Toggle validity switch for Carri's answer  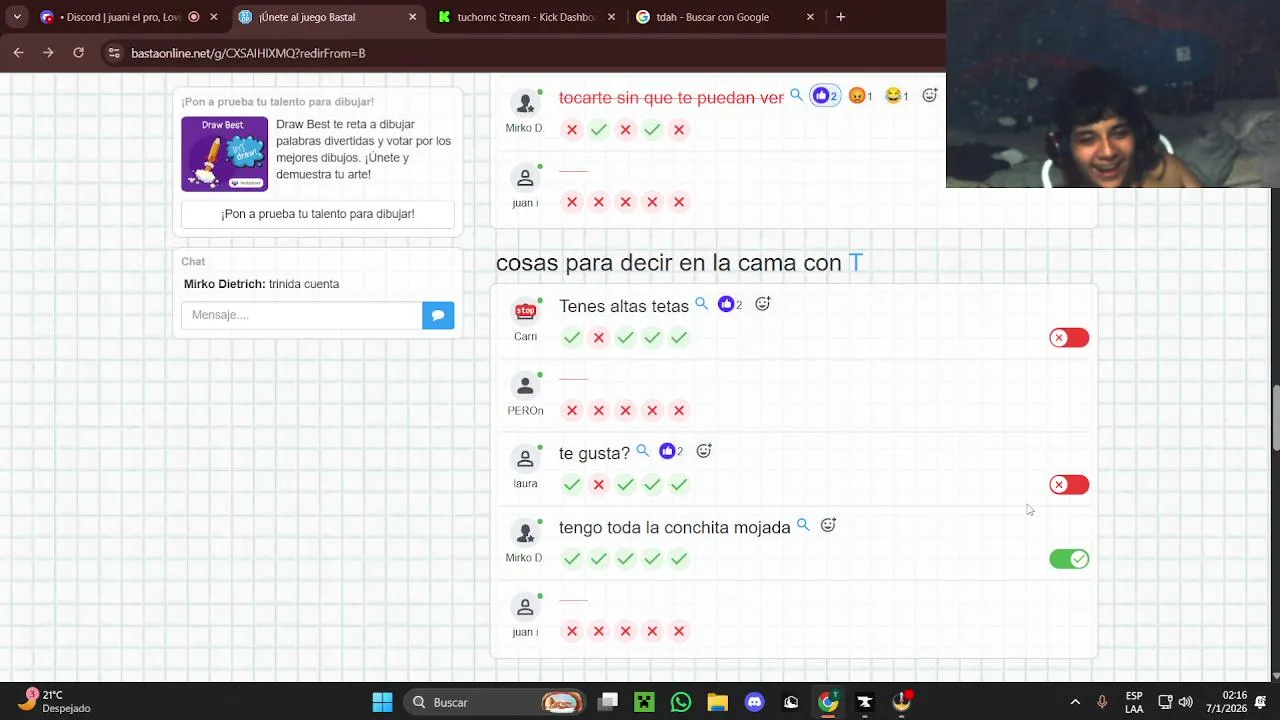coord(1069,338)
